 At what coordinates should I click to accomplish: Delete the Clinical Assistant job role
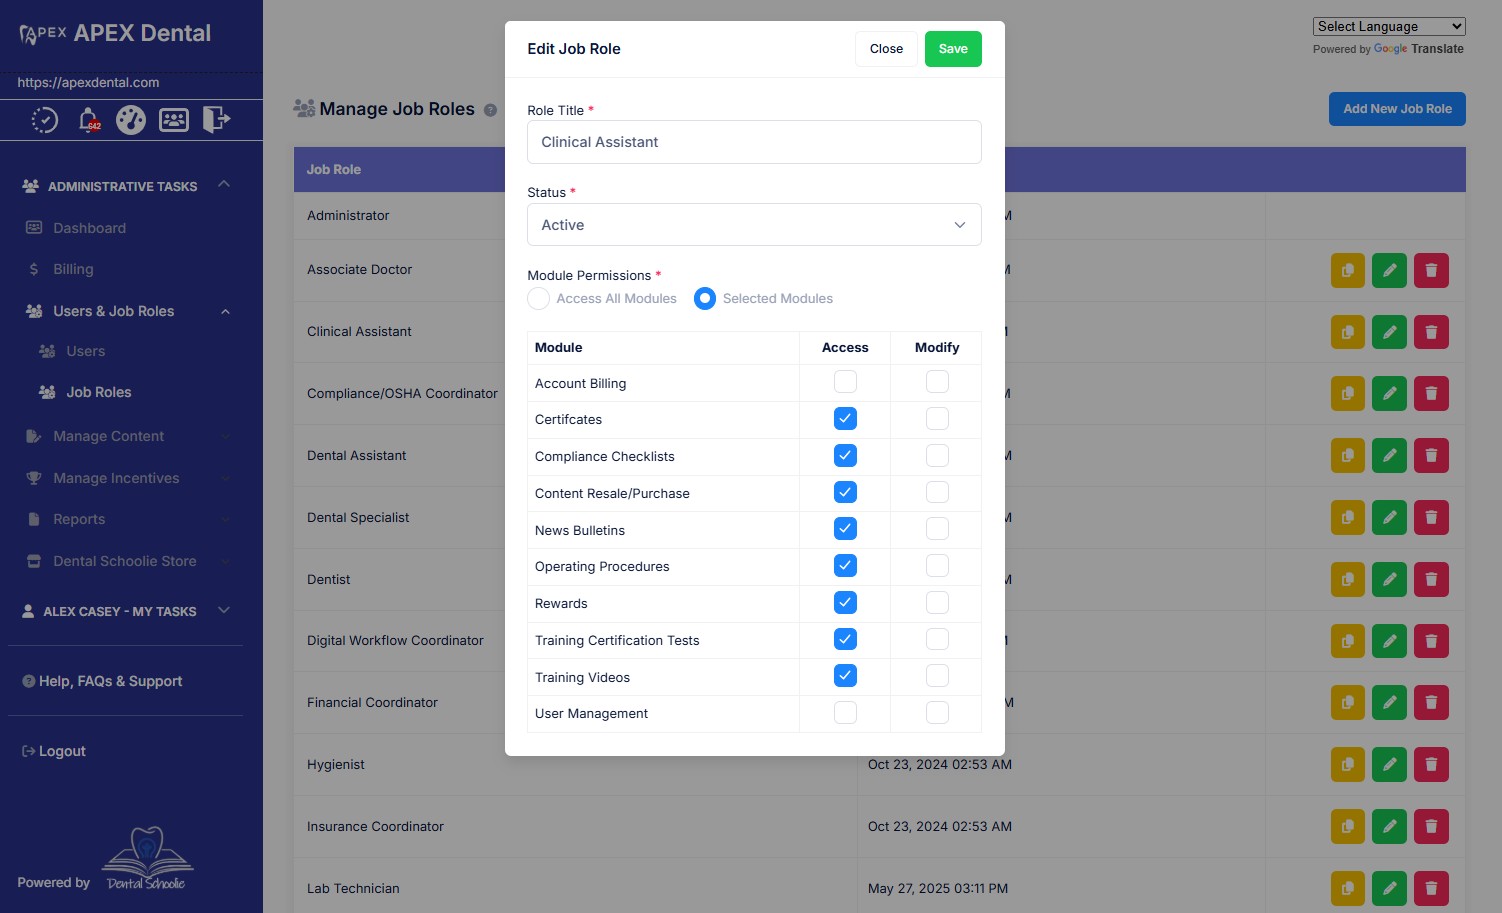click(1432, 332)
